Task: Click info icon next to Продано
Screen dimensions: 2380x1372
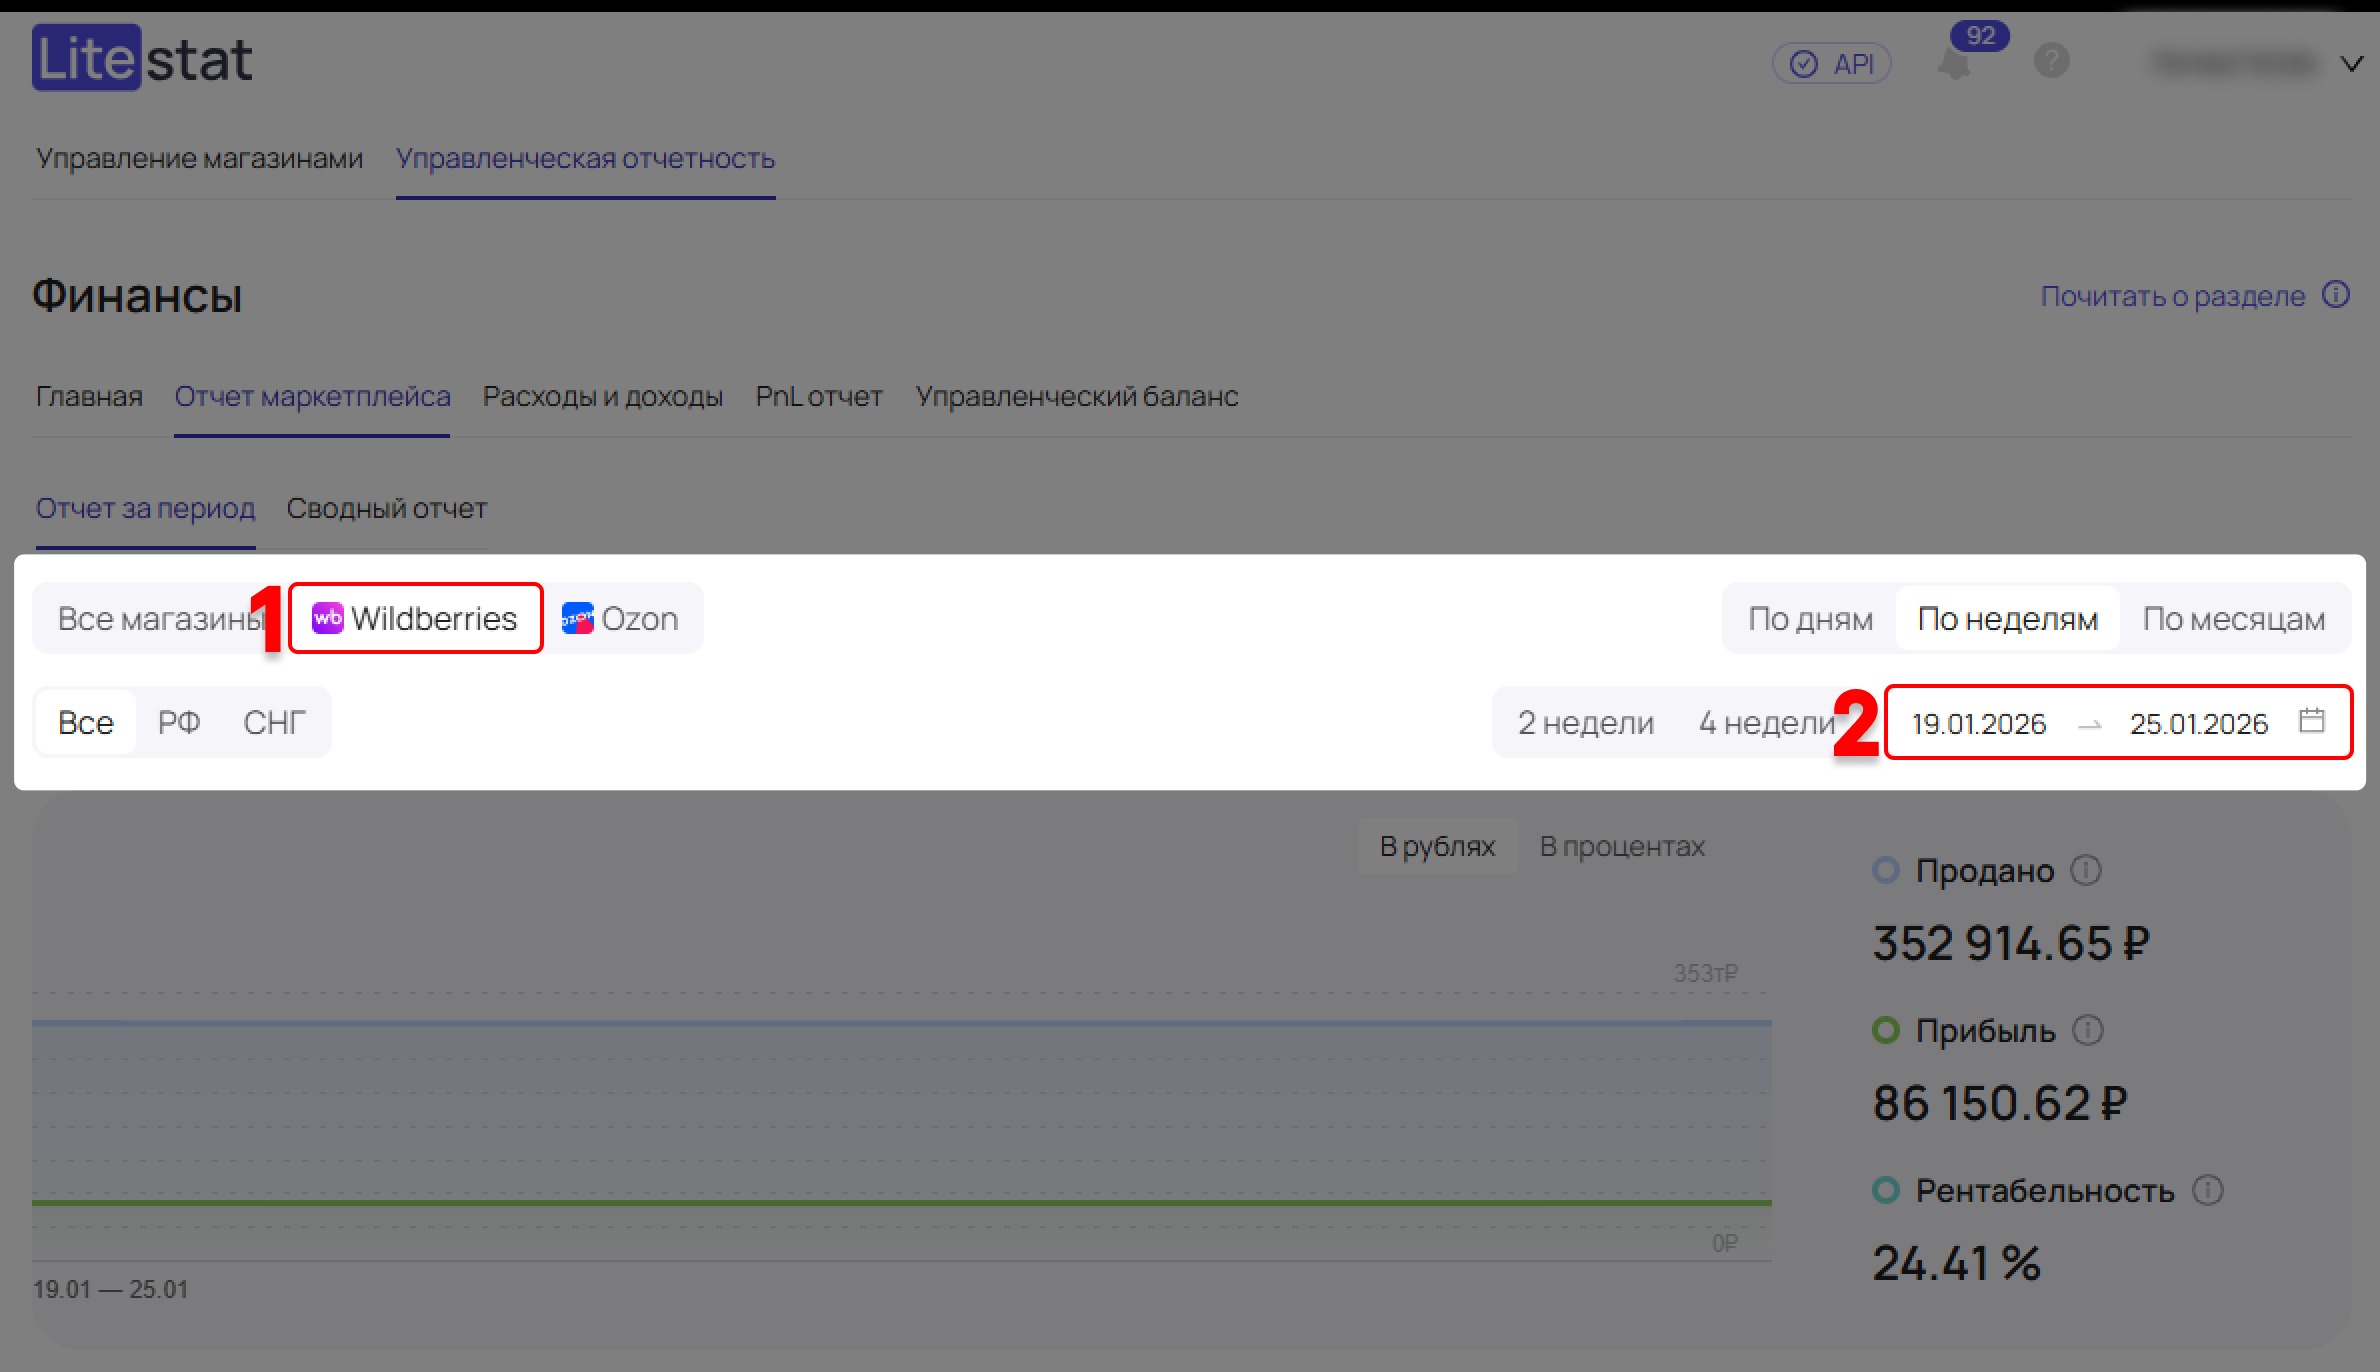Action: [x=2085, y=871]
